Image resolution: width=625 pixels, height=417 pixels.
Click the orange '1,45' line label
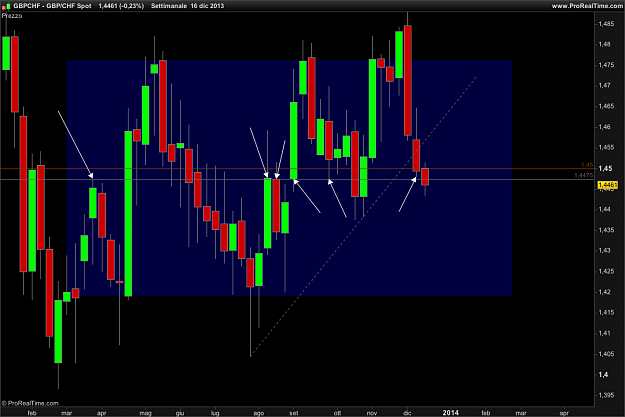pyautogui.click(x=587, y=165)
